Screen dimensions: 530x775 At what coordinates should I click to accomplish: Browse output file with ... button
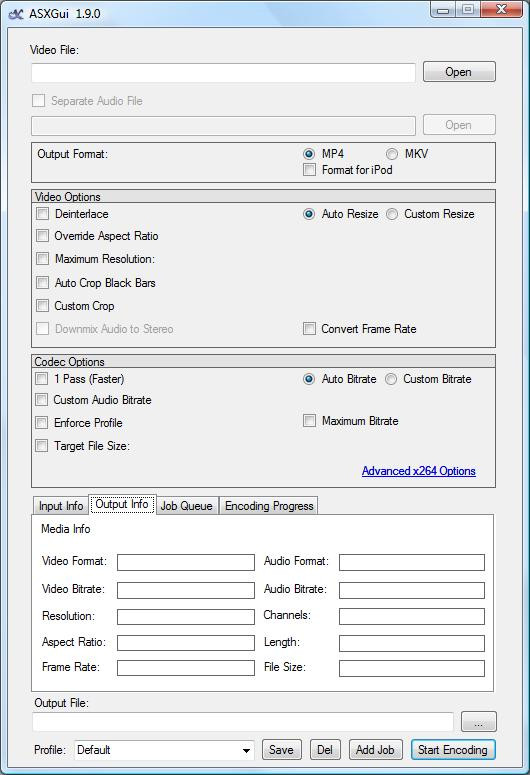479,722
